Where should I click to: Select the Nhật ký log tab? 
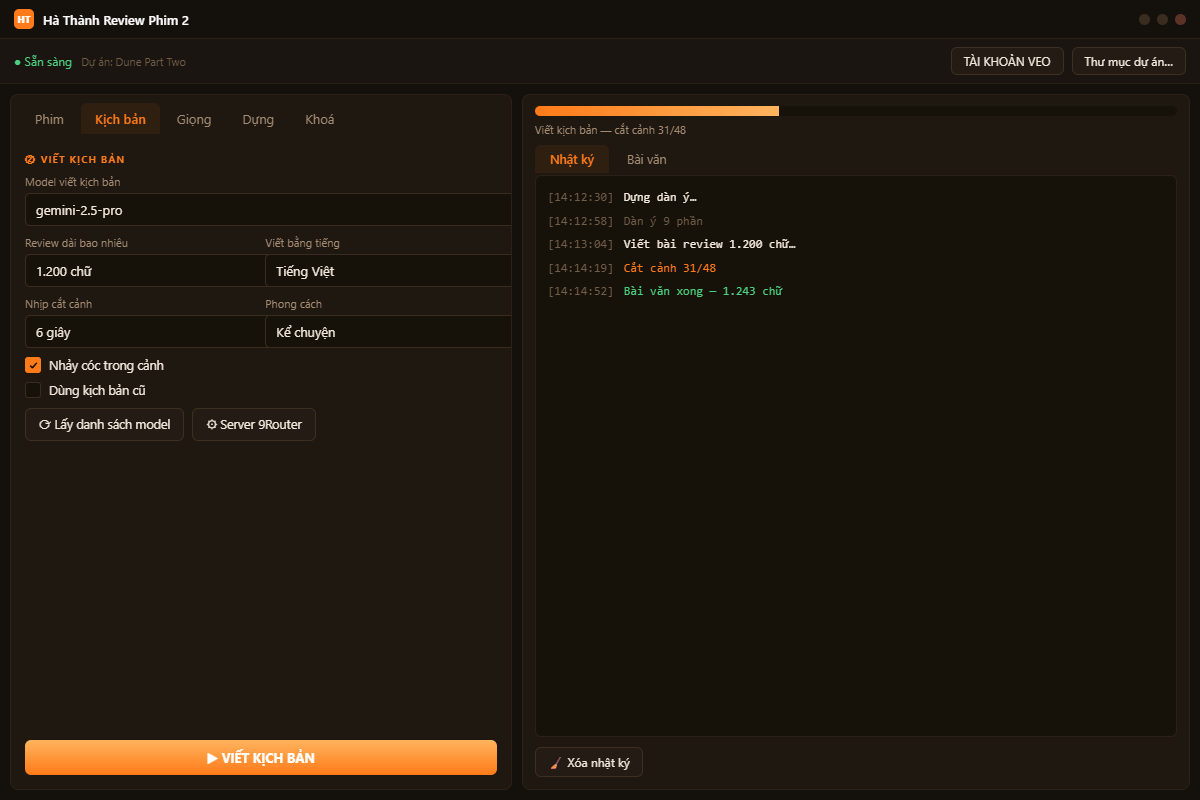(x=572, y=159)
